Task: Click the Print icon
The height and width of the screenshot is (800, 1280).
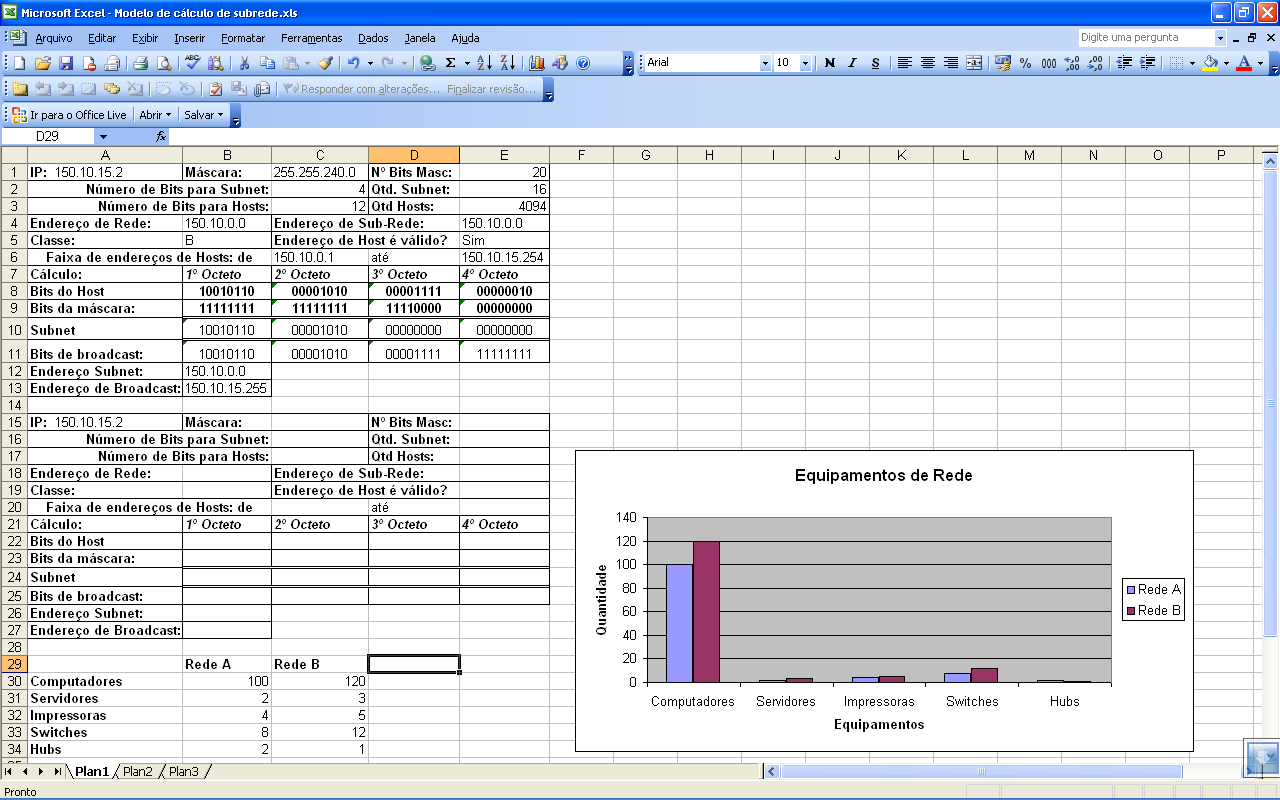Action: point(140,63)
